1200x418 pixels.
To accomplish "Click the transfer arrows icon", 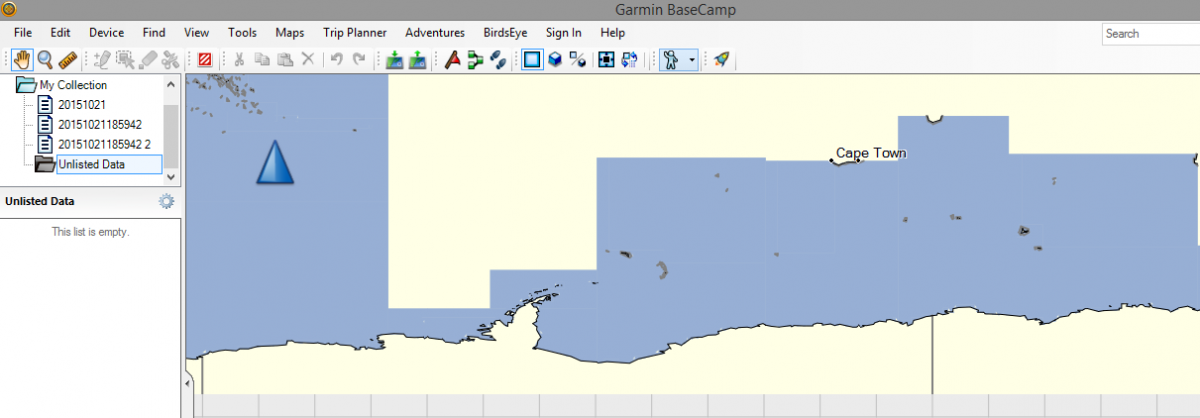I will tap(629, 59).
